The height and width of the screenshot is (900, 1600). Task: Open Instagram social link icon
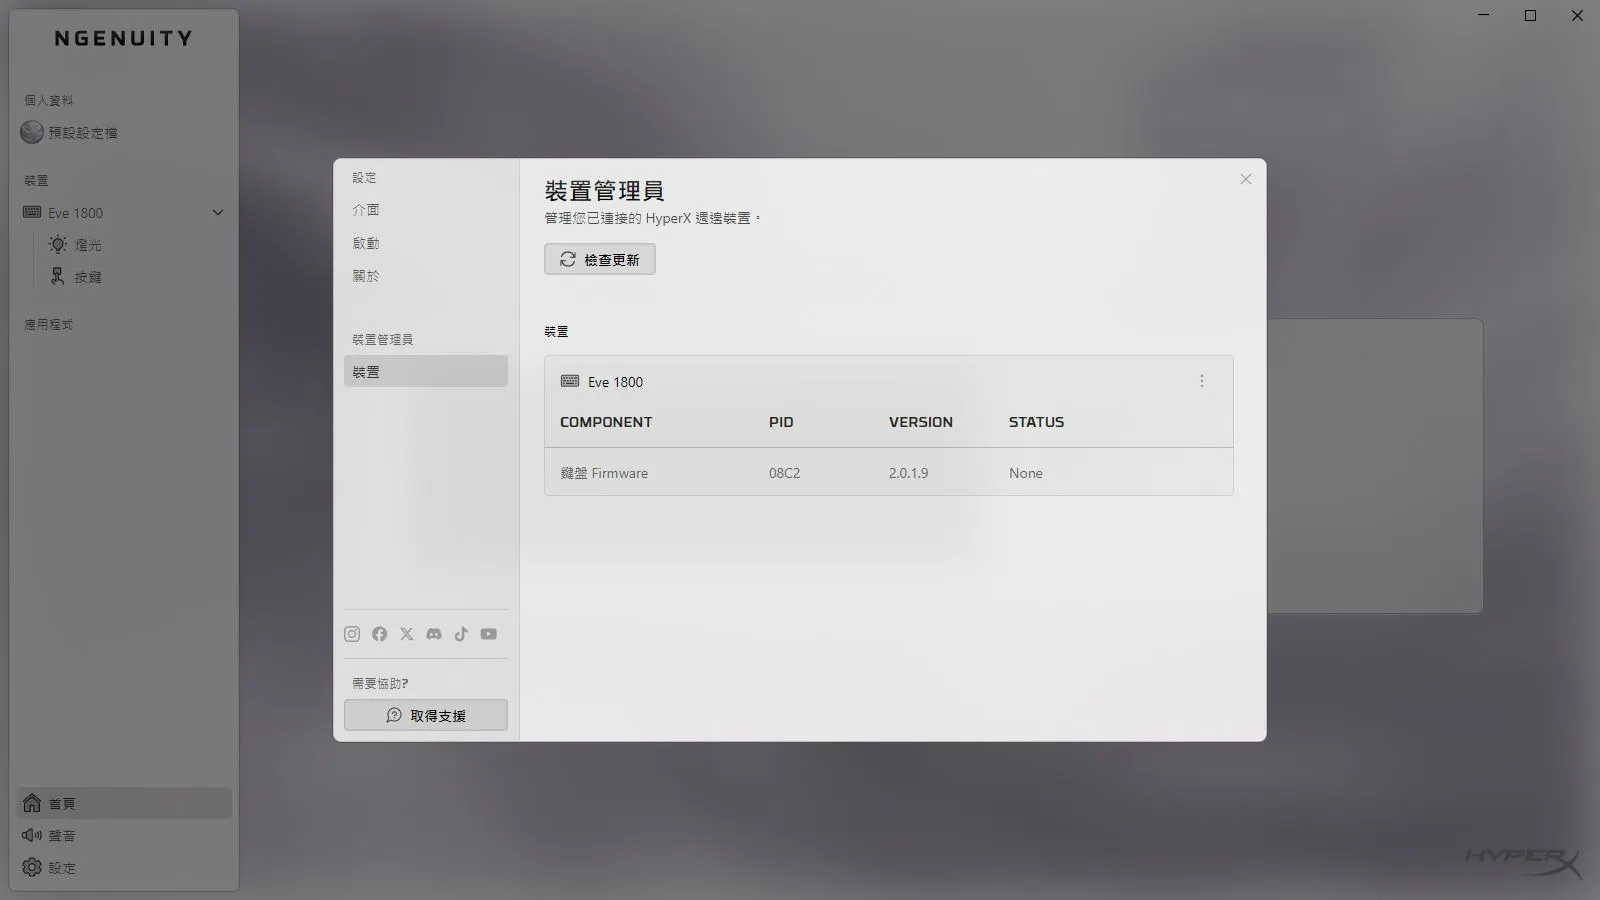tap(352, 634)
